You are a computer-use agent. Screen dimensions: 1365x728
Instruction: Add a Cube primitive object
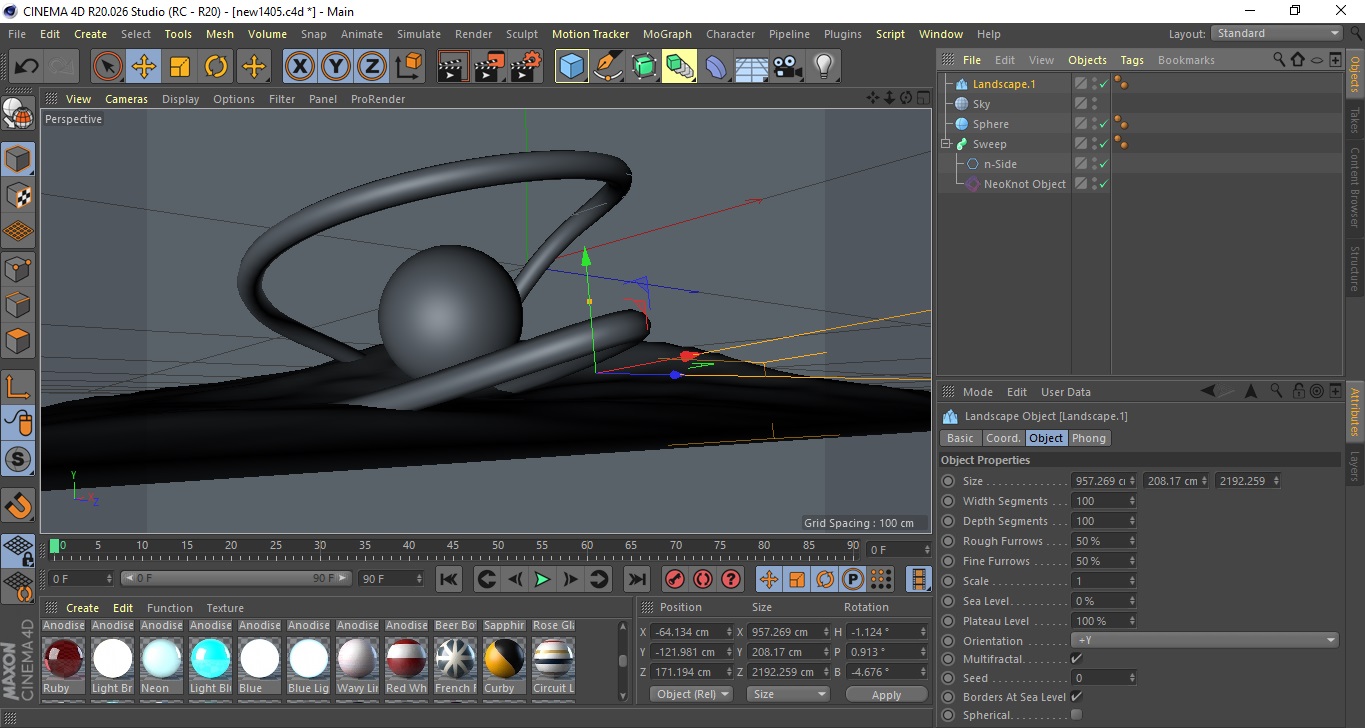pos(572,67)
